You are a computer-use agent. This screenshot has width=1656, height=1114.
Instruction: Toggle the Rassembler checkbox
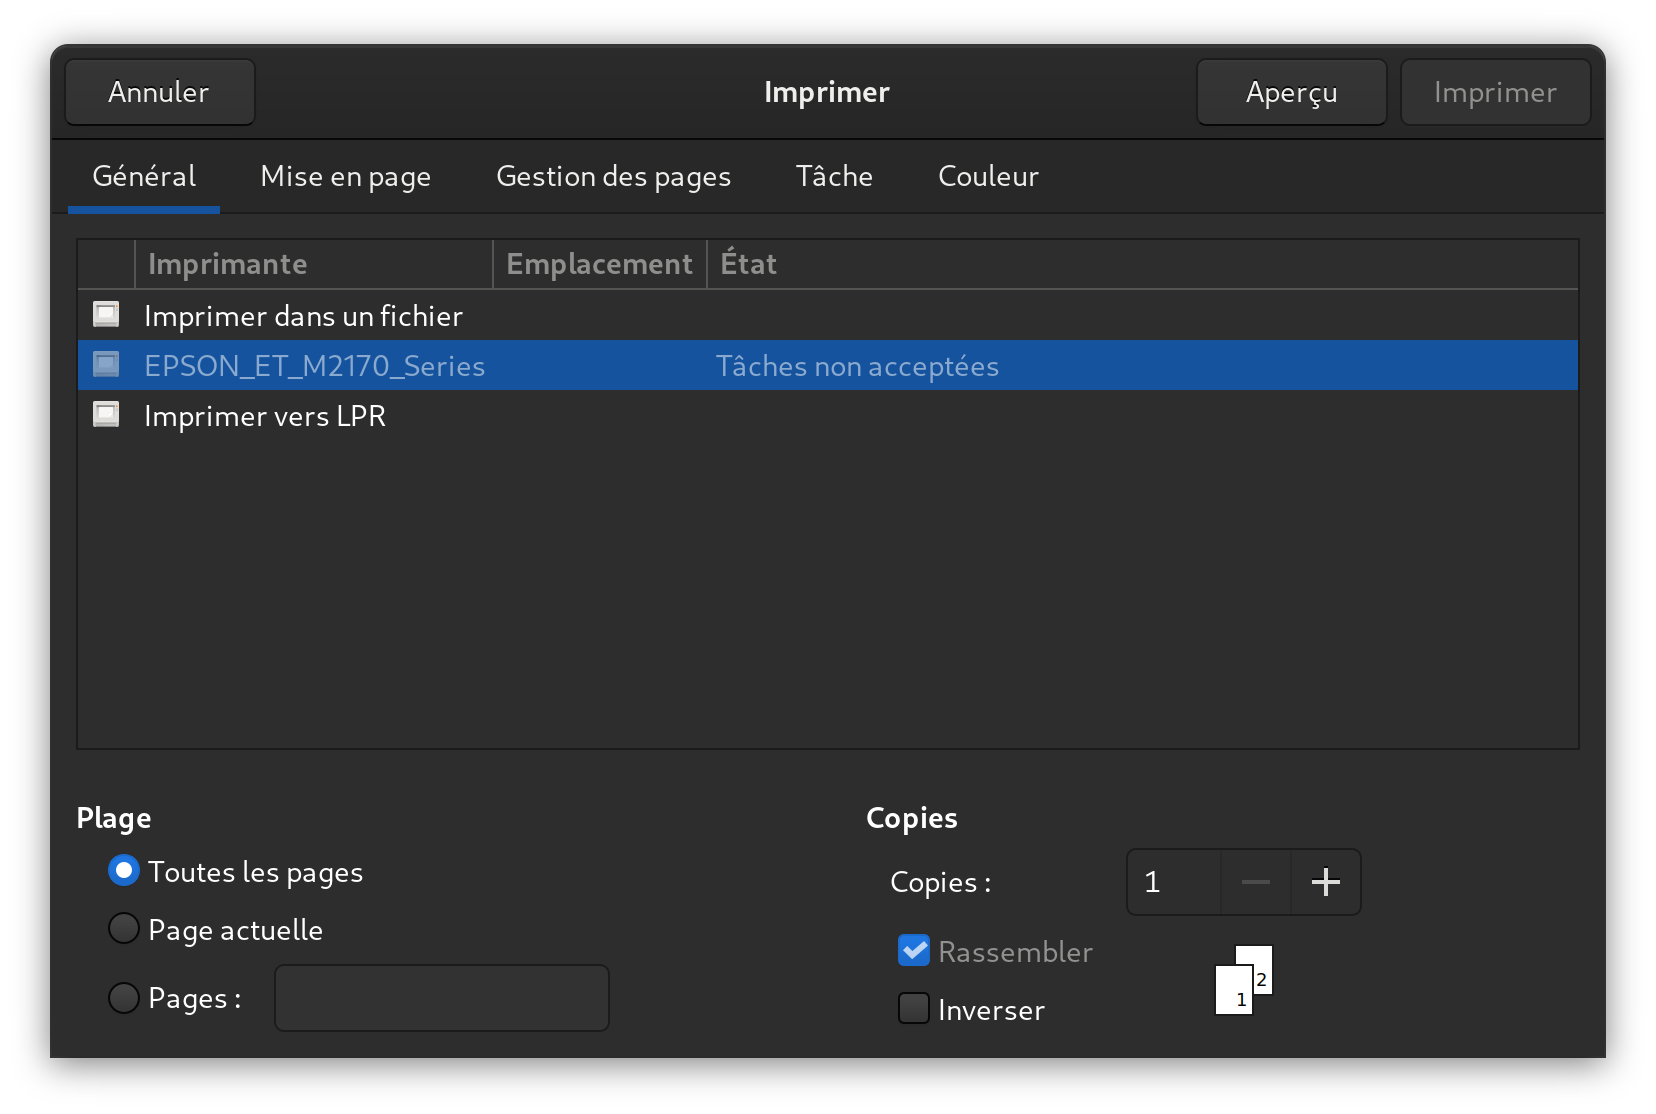(914, 950)
